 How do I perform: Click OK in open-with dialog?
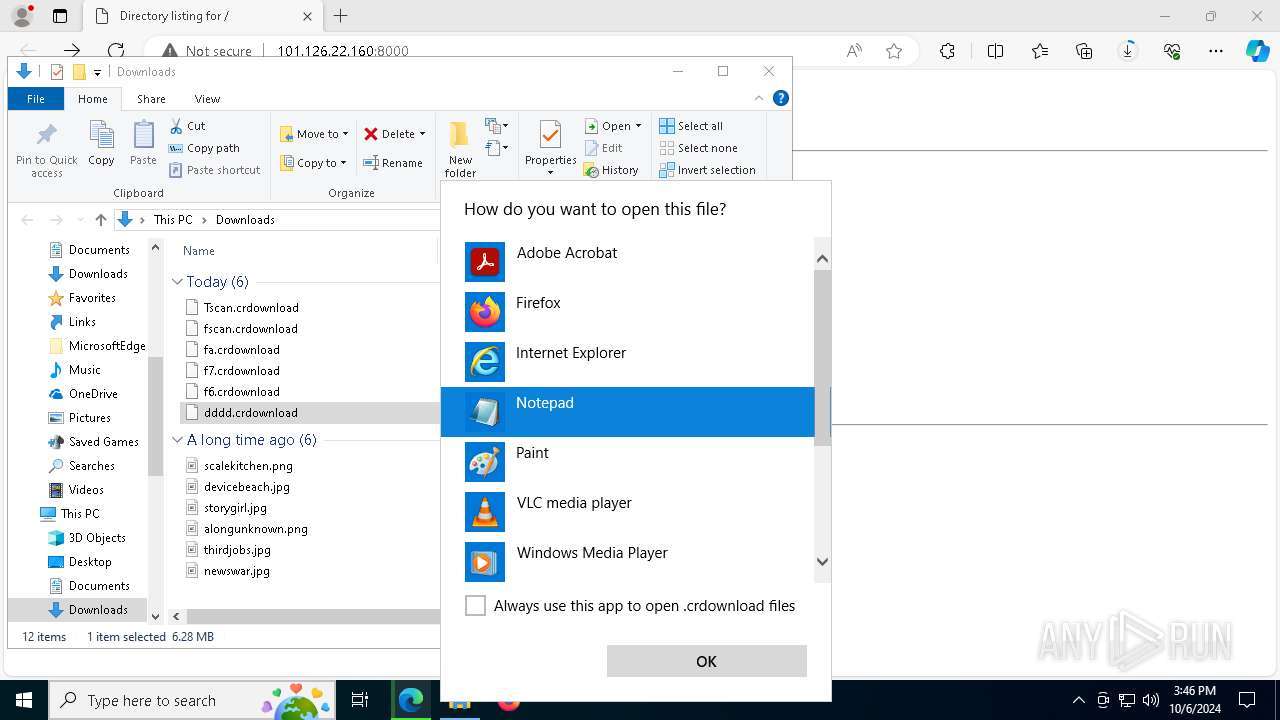706,661
